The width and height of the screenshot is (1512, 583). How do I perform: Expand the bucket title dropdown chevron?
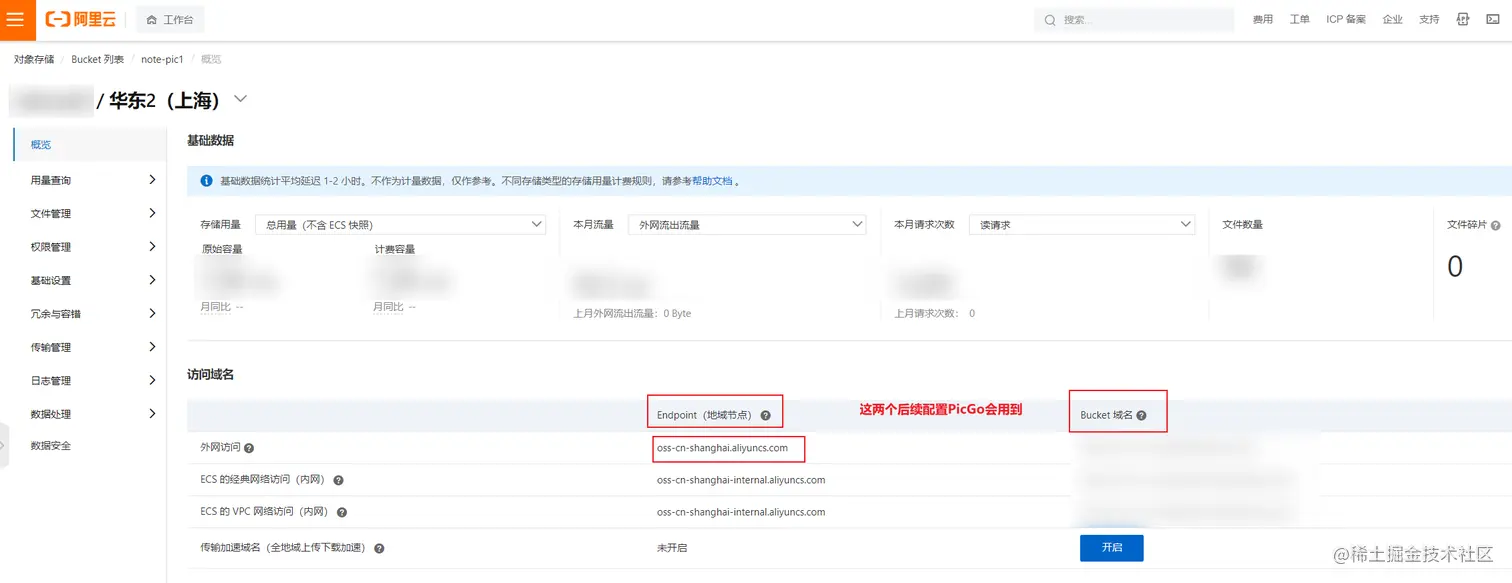pyautogui.click(x=240, y=99)
